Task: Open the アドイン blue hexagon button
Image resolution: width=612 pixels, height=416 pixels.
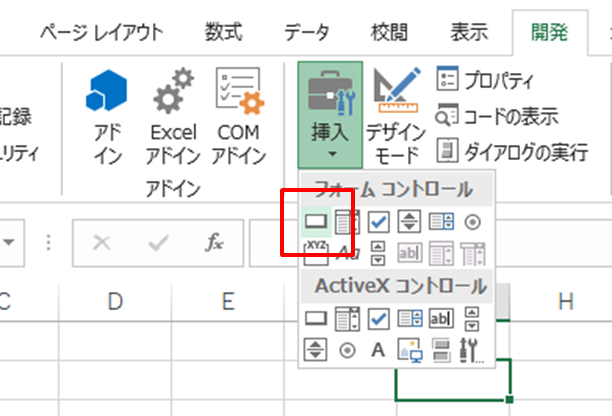Action: pyautogui.click(x=107, y=116)
